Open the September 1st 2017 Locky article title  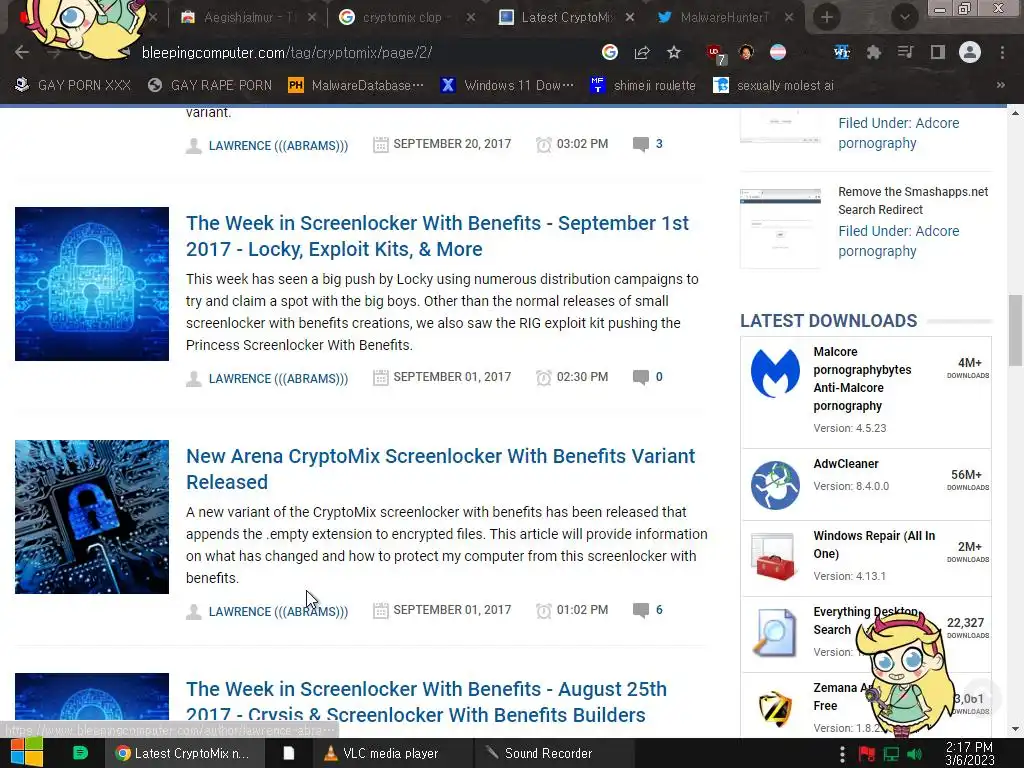437,236
